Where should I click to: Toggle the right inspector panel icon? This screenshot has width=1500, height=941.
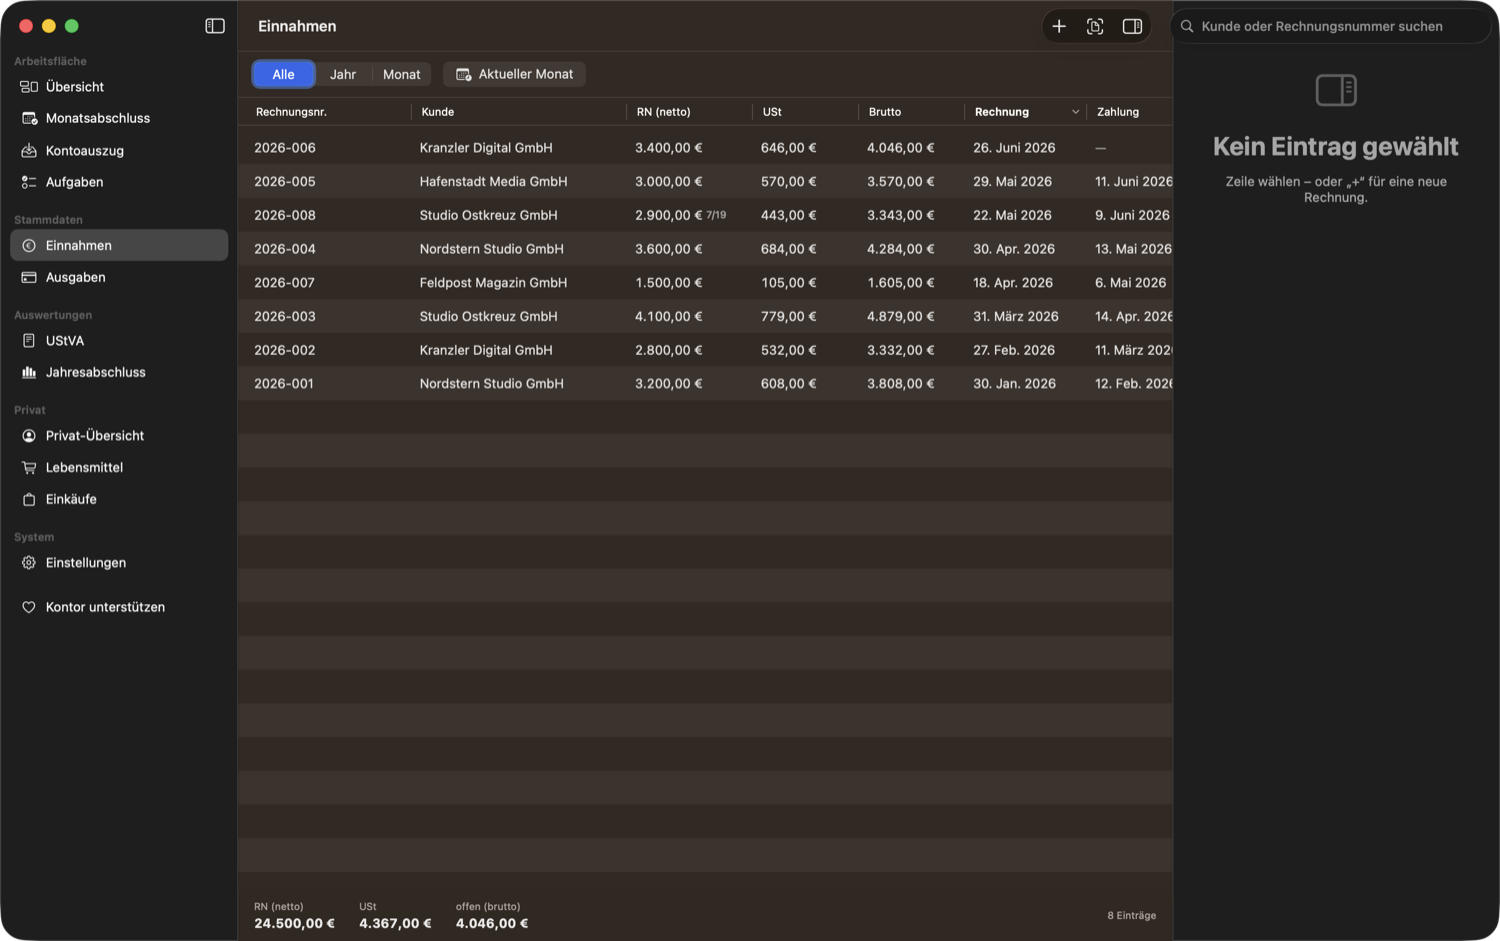1132,26
